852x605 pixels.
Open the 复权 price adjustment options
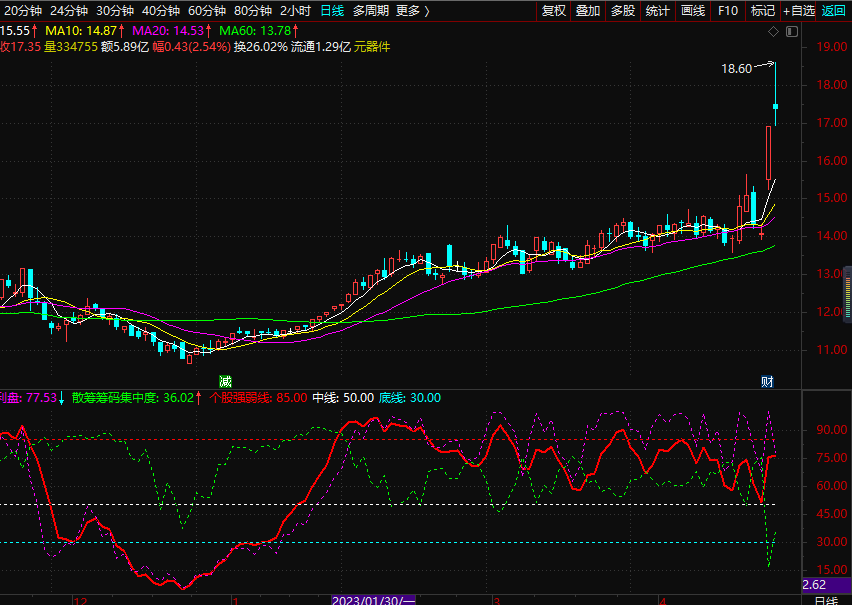pyautogui.click(x=553, y=11)
